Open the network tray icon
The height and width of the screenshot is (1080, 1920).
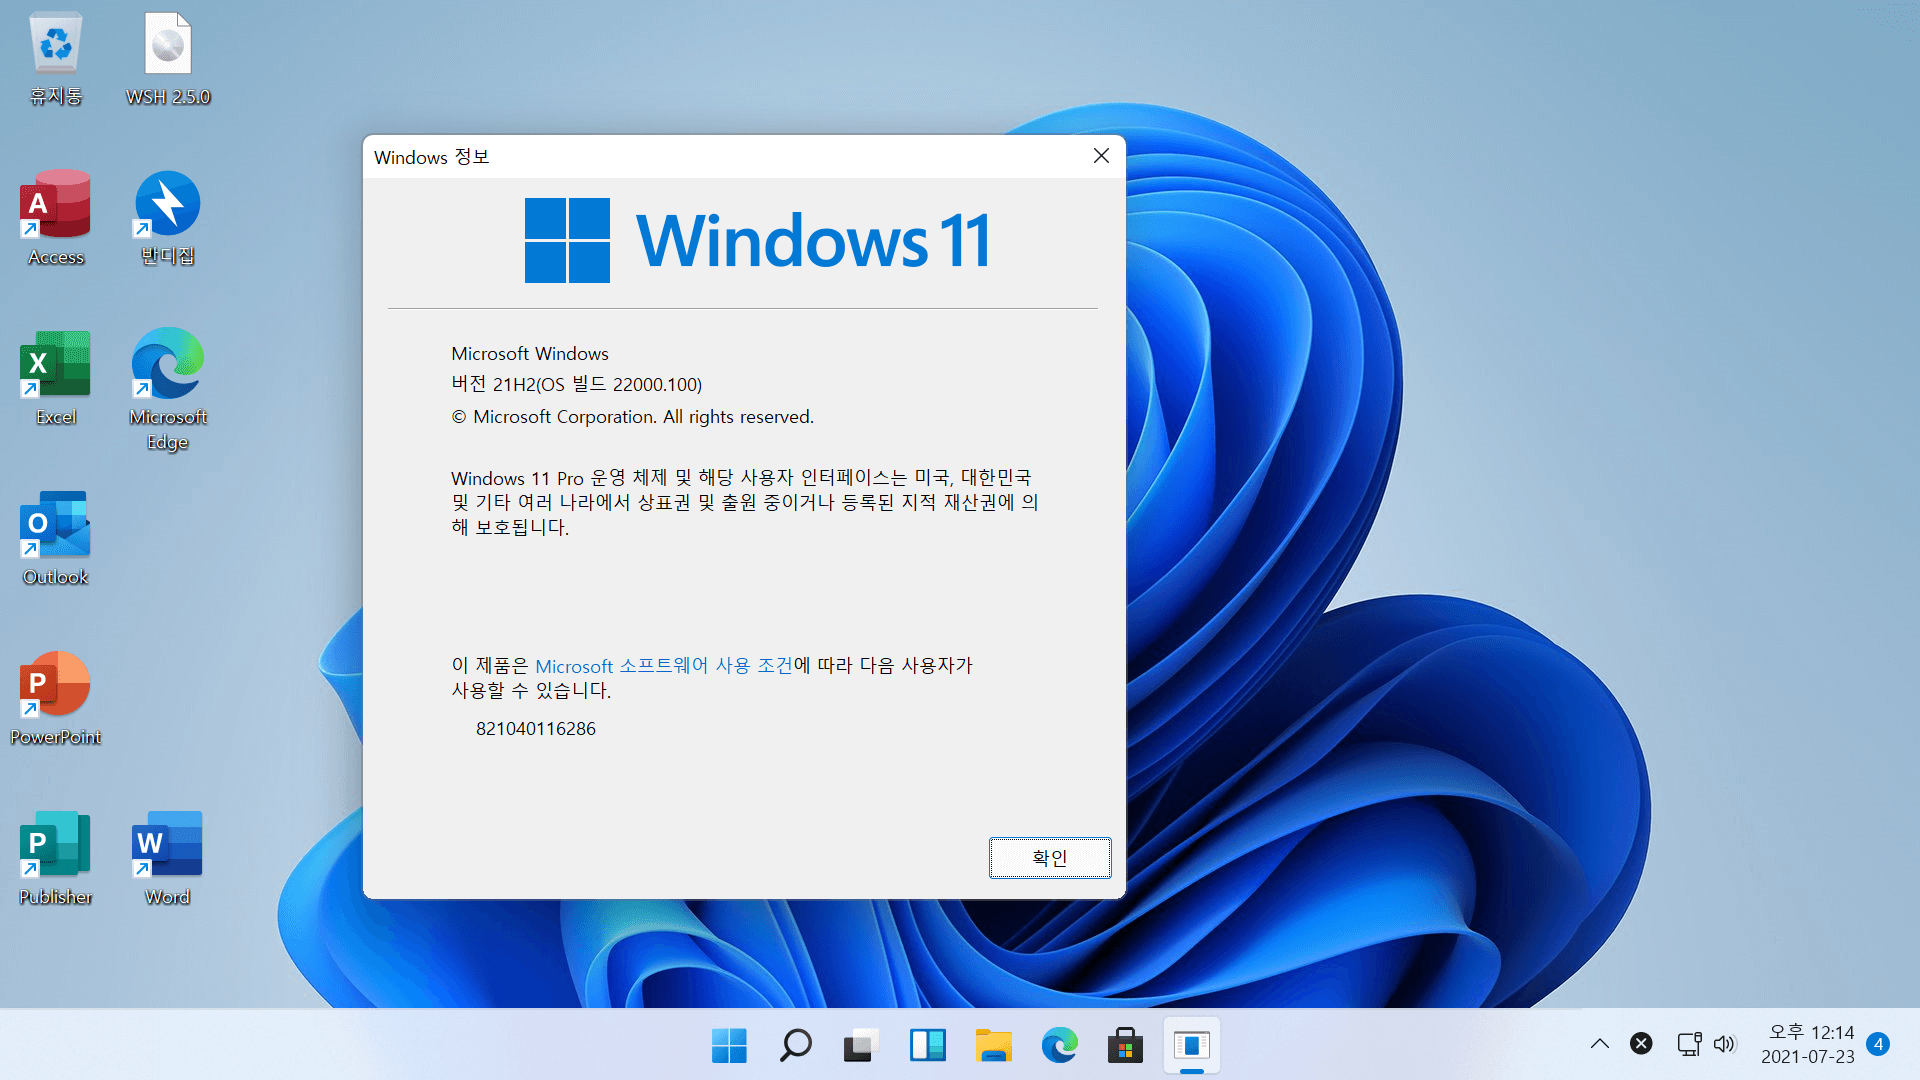(x=1689, y=1044)
